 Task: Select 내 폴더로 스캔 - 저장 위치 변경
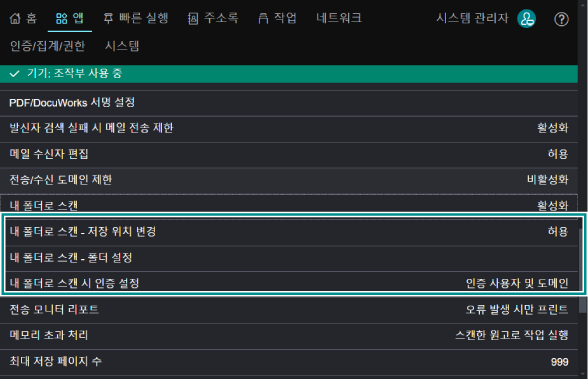291,232
